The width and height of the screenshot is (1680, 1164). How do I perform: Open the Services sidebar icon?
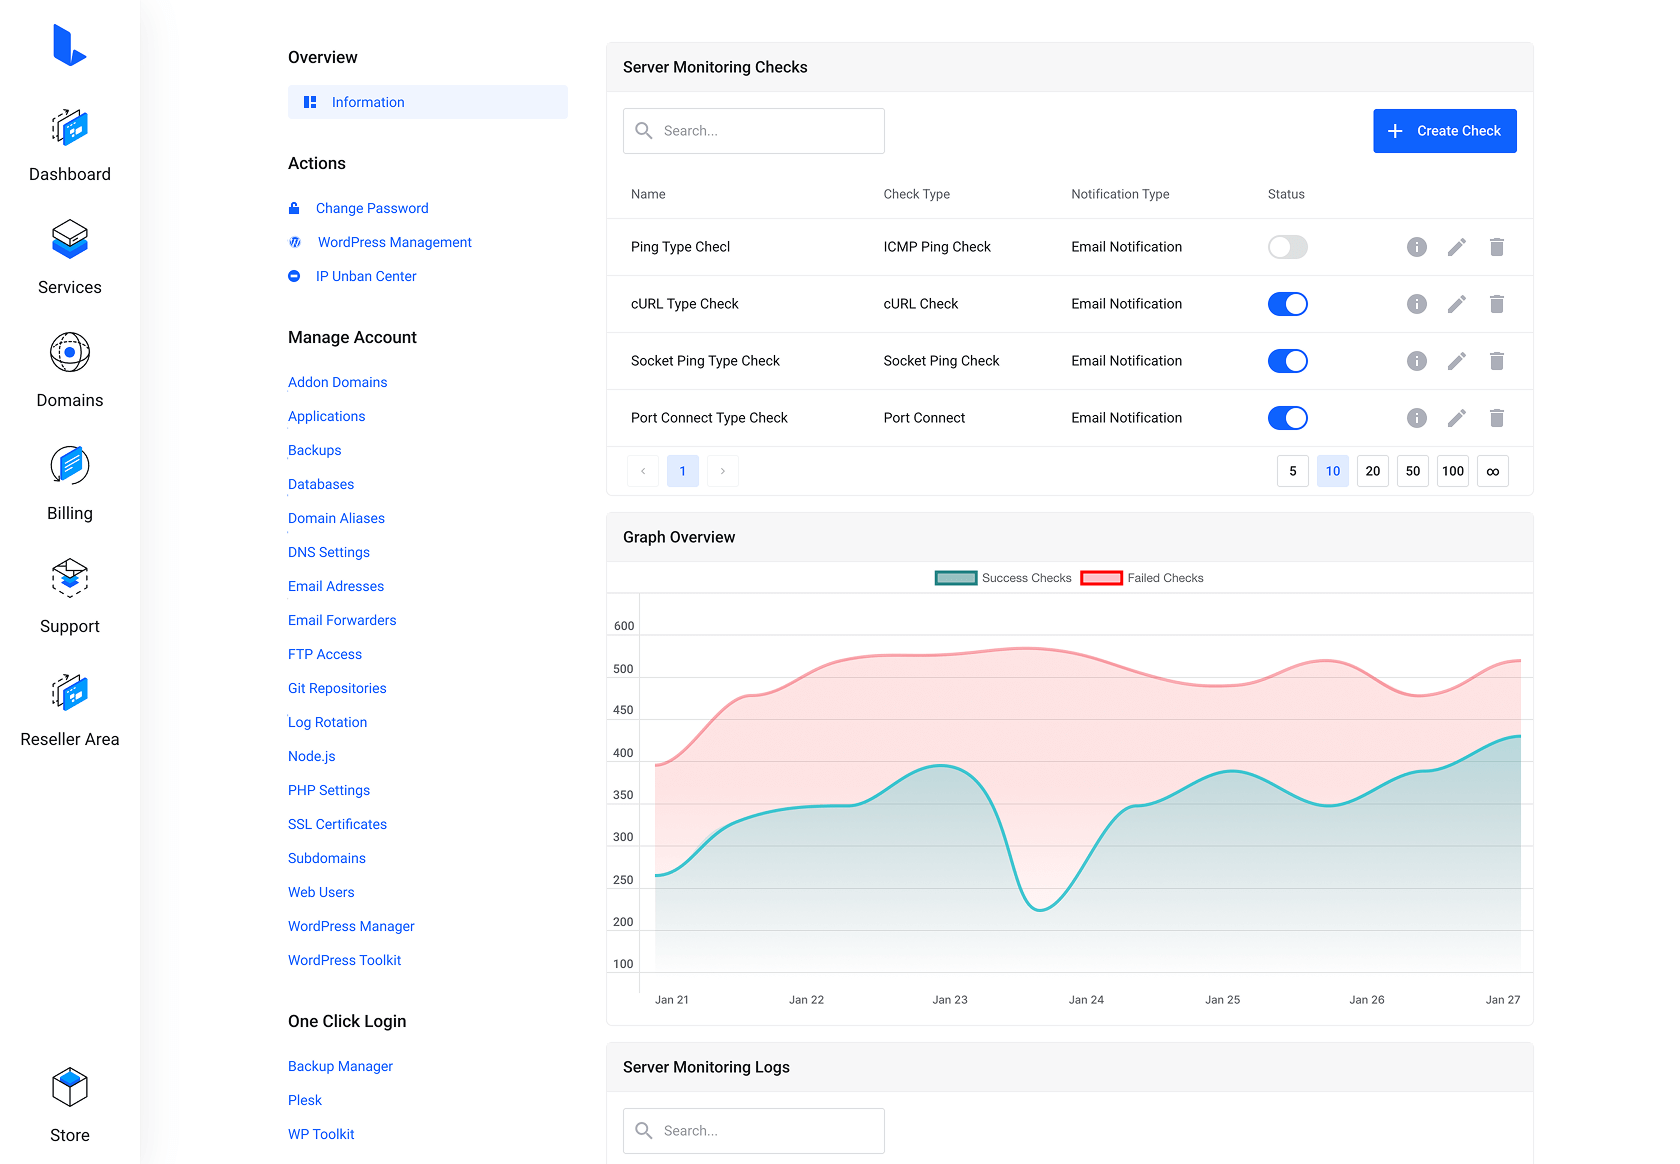[x=70, y=240]
